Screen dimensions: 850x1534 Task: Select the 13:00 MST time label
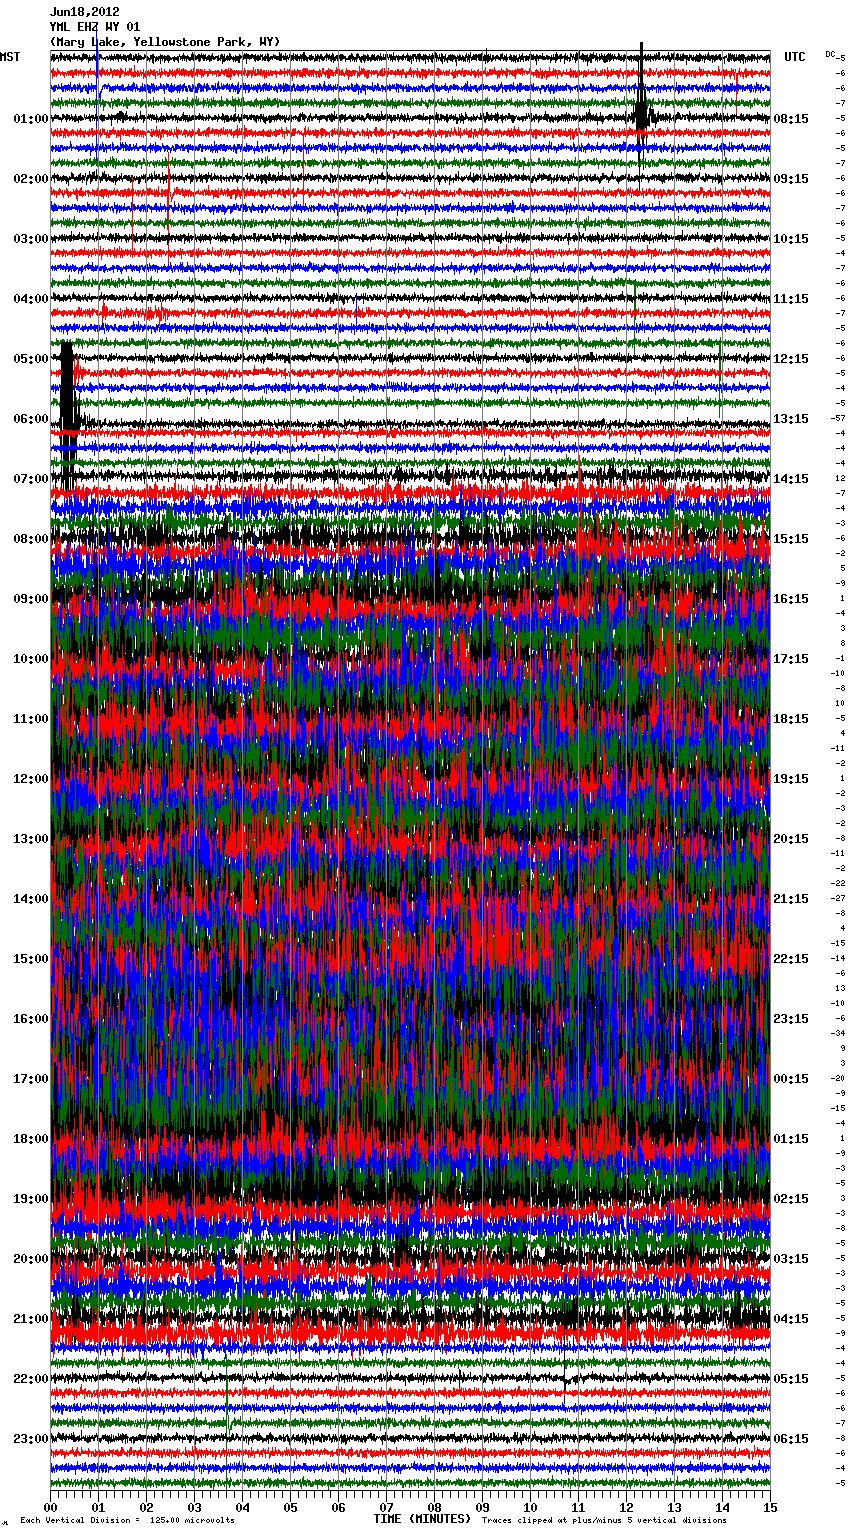(31, 839)
